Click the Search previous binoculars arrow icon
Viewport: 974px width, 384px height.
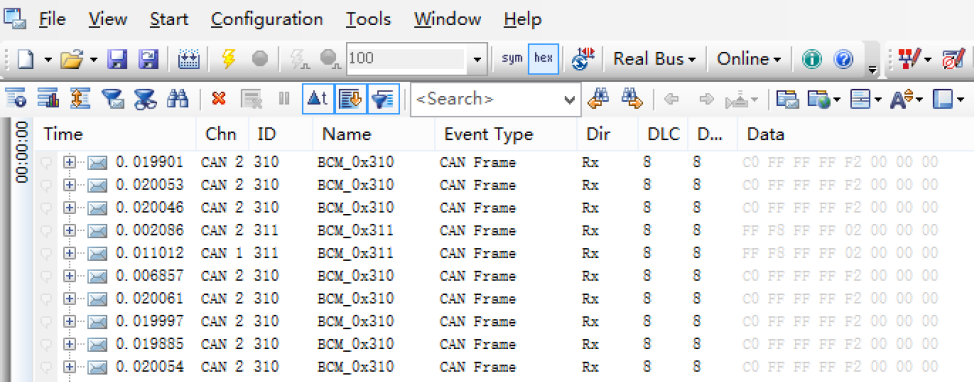[x=598, y=98]
